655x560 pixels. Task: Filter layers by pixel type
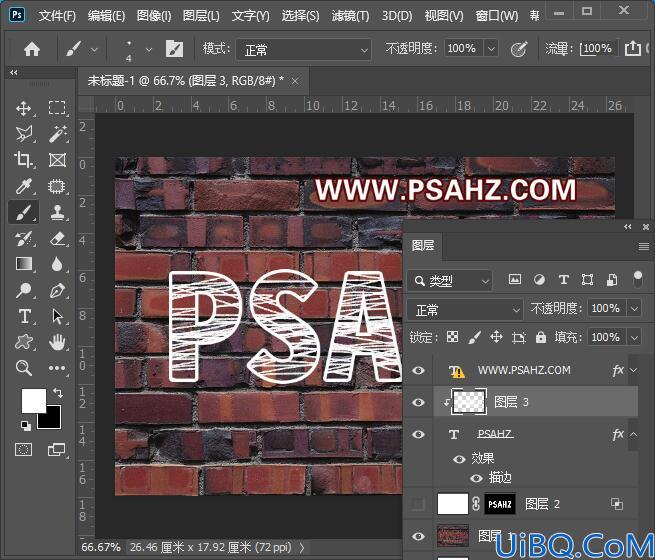(515, 279)
